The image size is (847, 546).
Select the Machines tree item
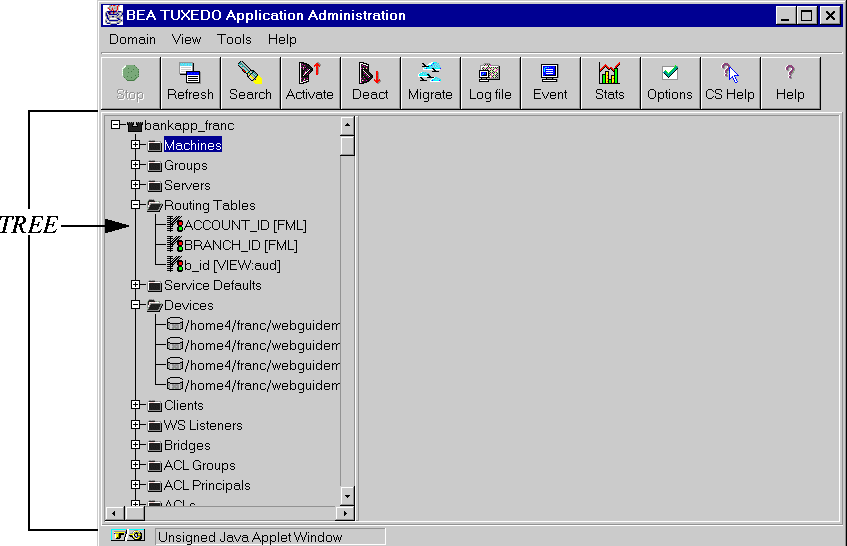[x=193, y=145]
